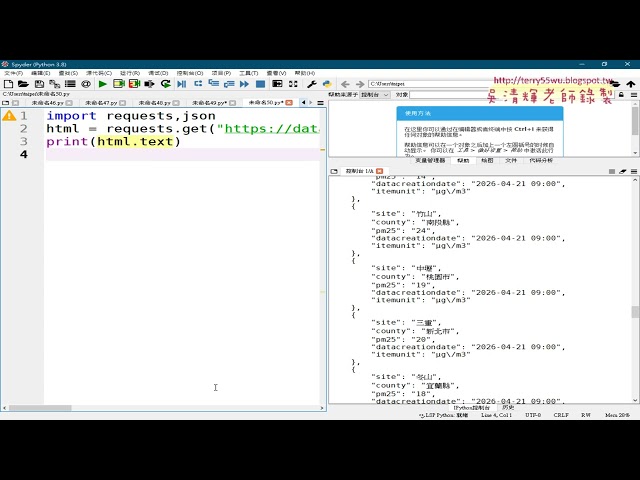Open the list-style outline icon in the toolbar
The image size is (640, 480).
tap(70, 84)
